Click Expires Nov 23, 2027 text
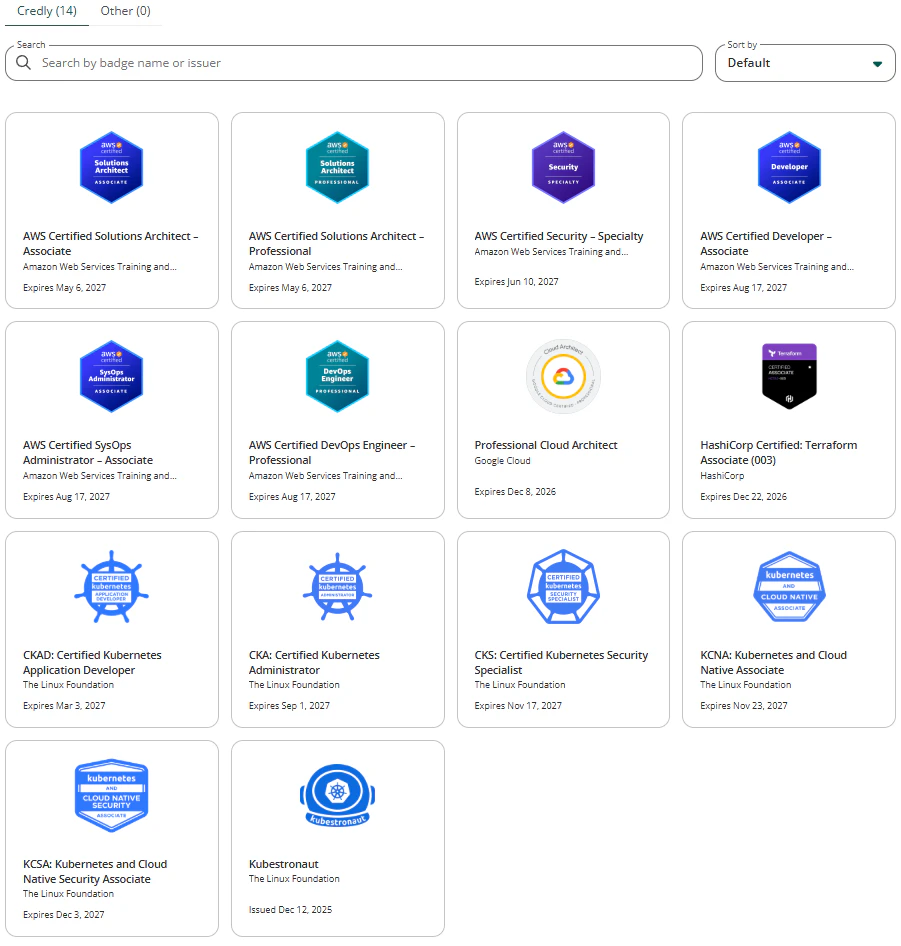This screenshot has width=901, height=946. tap(743, 705)
